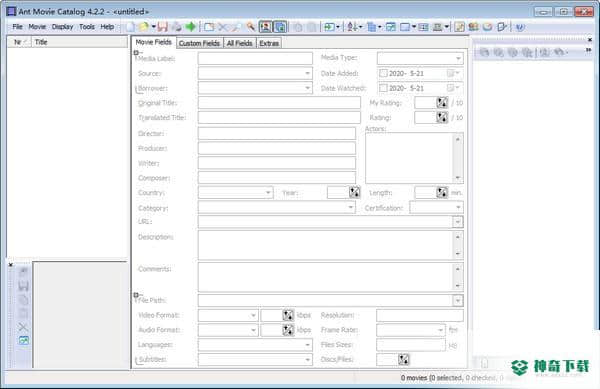This screenshot has width=600, height=389.
Task: Click the Description box scrollbar down arrow
Action: (458, 254)
